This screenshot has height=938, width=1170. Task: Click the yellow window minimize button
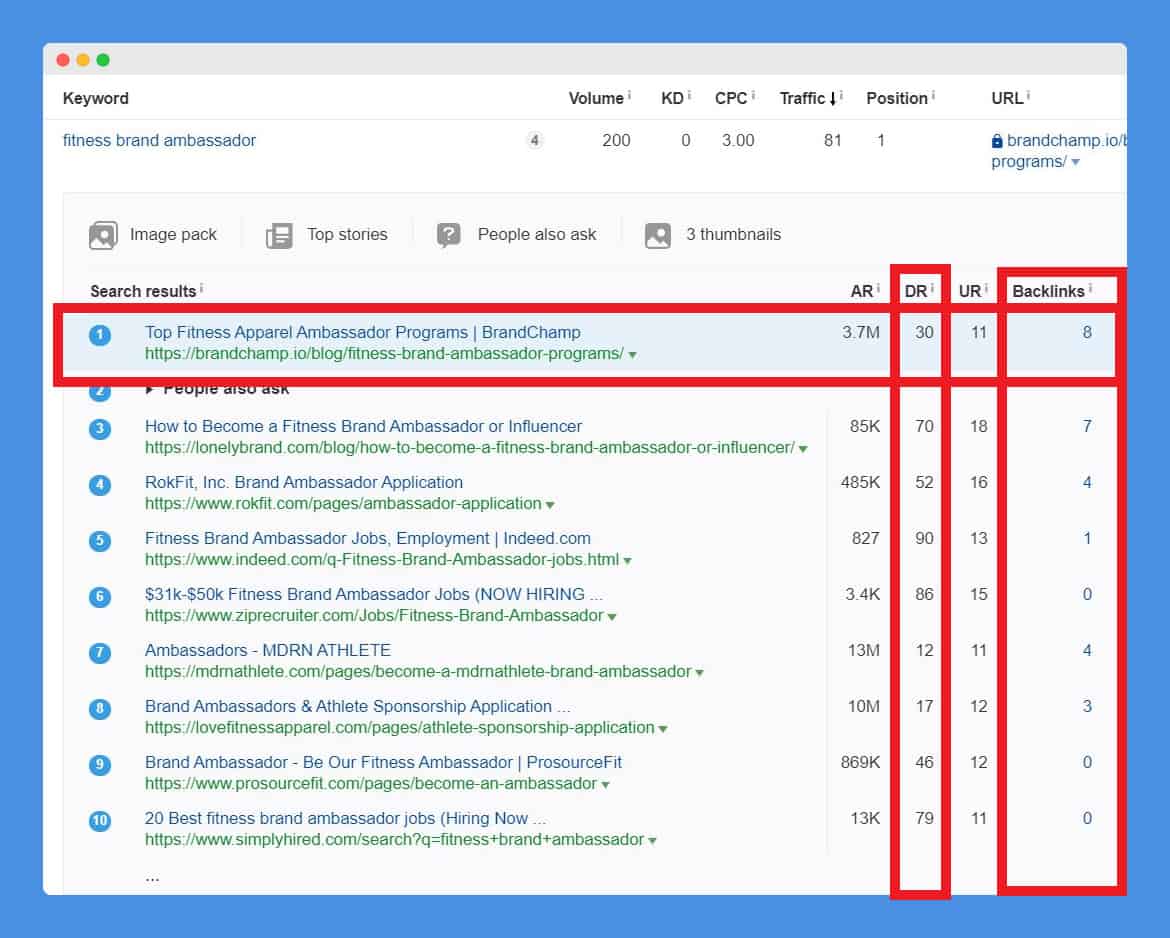tap(83, 60)
